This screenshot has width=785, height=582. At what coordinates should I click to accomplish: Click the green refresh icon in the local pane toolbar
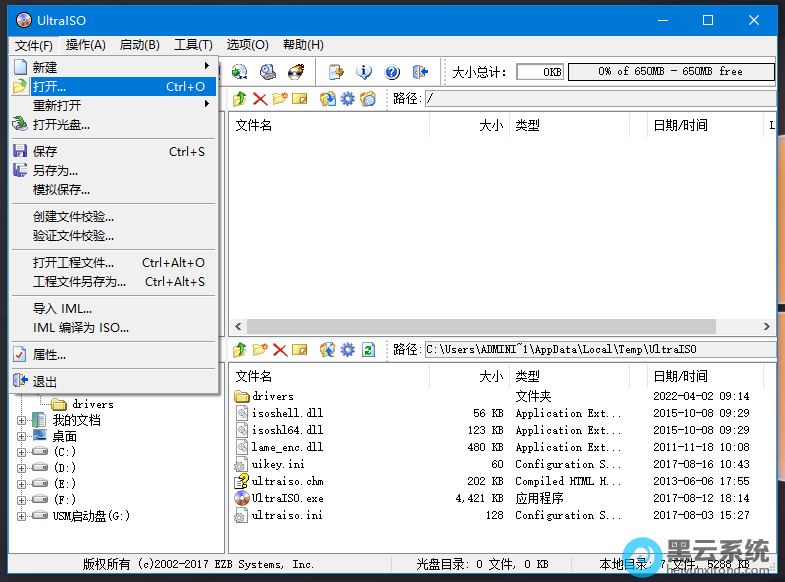[368, 349]
